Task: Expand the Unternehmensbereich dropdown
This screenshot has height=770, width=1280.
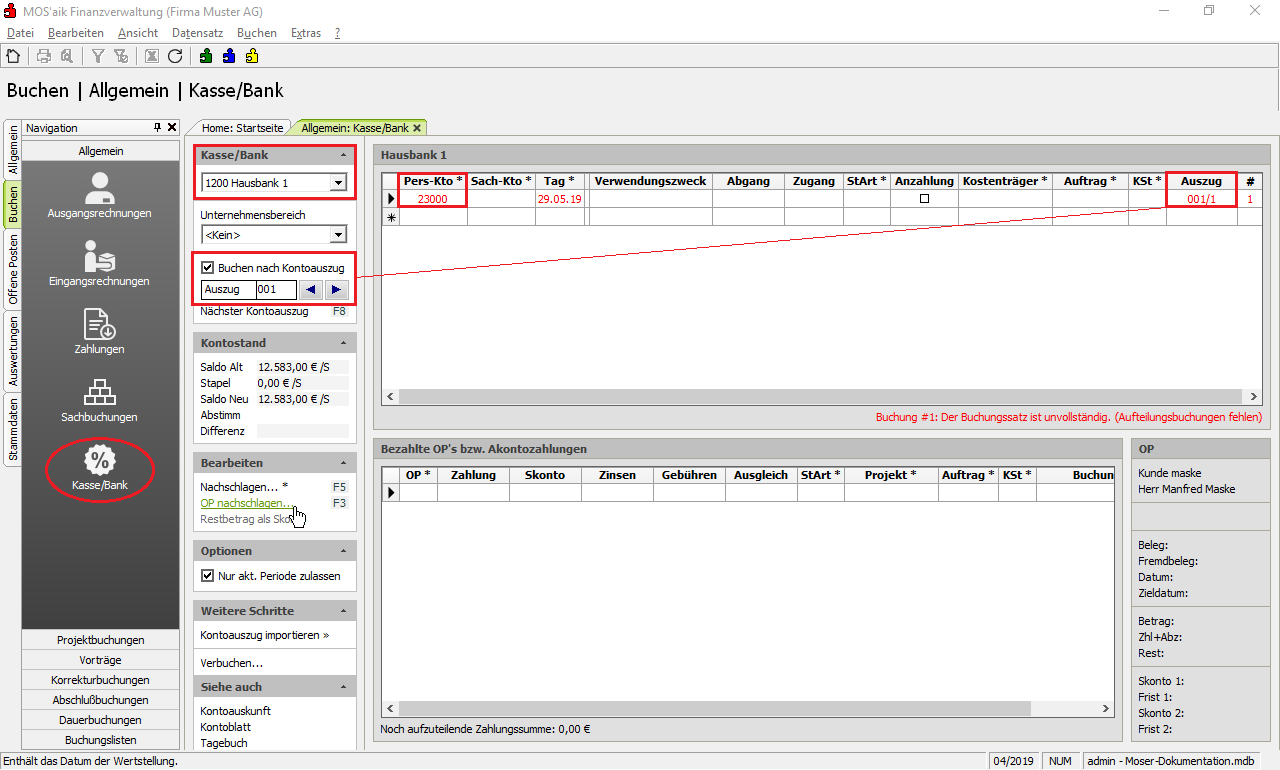Action: 338,235
